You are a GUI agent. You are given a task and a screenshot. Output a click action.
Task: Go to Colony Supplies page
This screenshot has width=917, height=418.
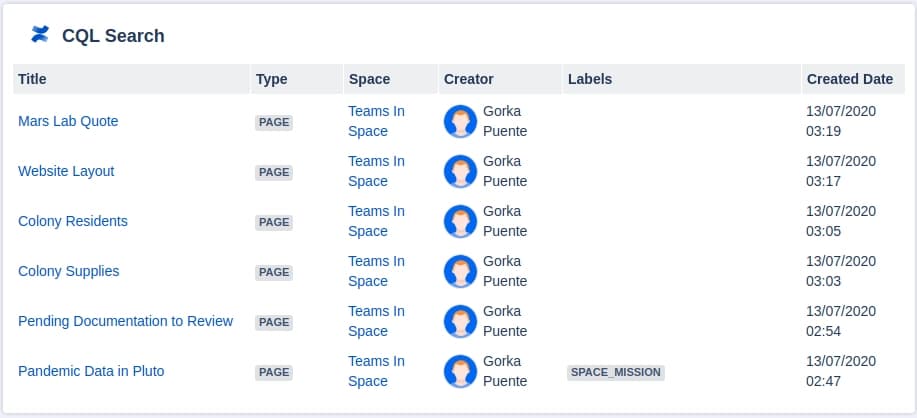pos(68,271)
